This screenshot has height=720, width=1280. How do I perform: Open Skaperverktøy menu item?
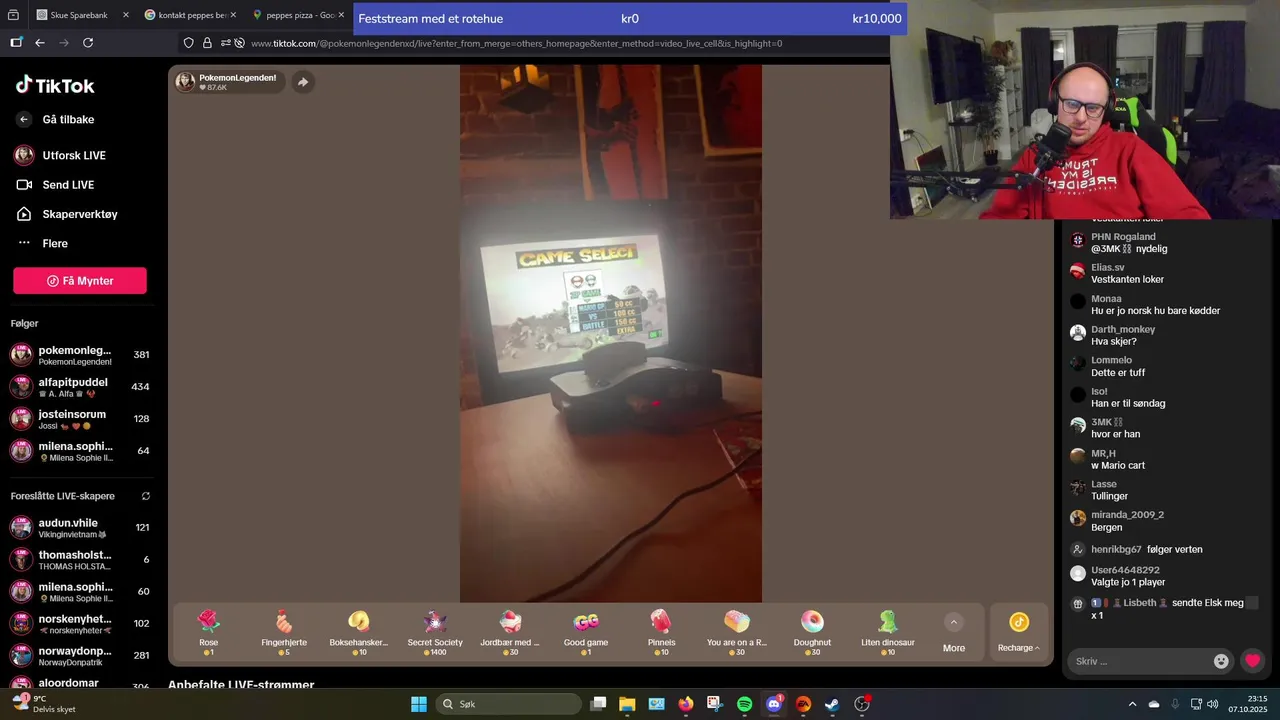(x=79, y=214)
